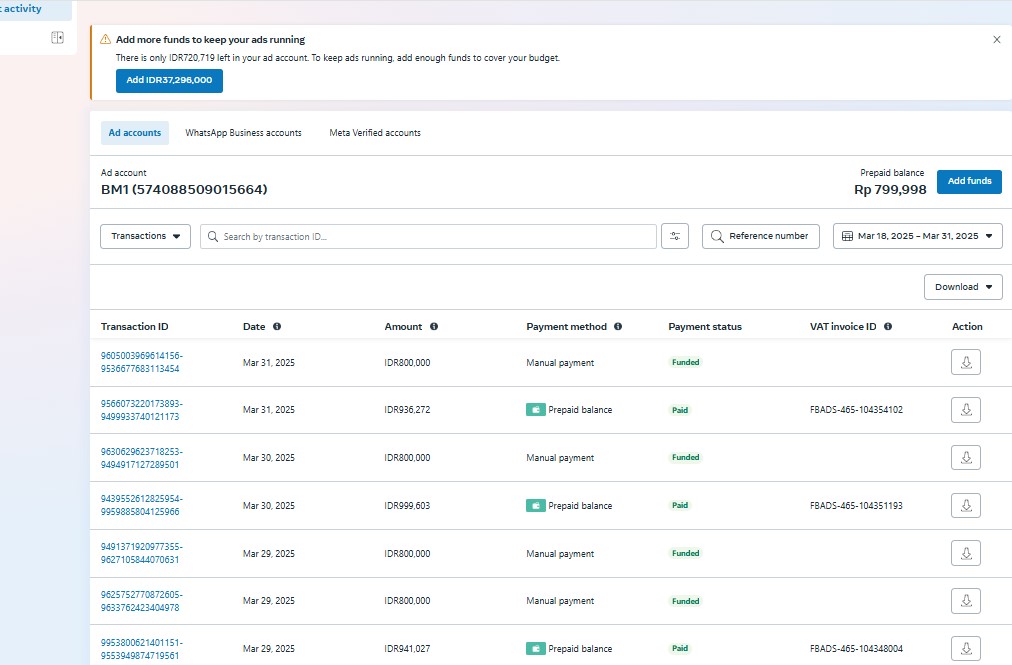Download receipt for first Mar 31 IDR800,000 transaction
Screen dimensions: 1012x665
(x=965, y=362)
